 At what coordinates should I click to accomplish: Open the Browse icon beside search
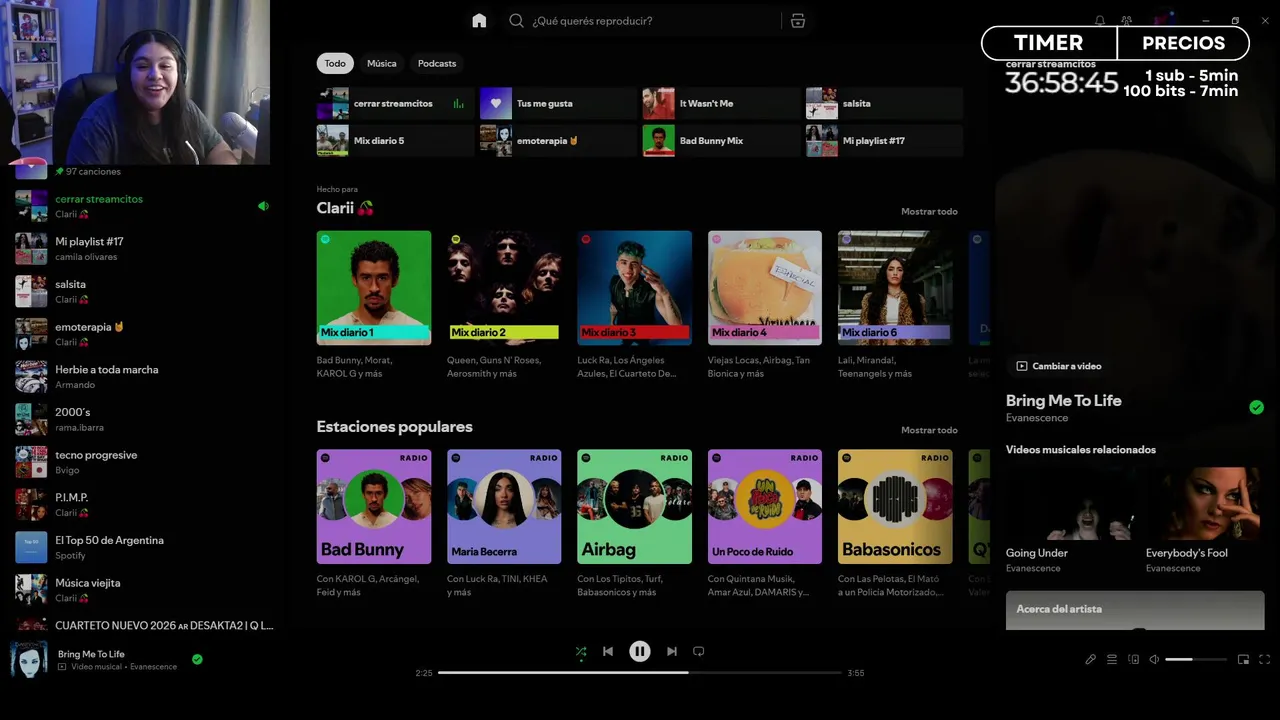tap(797, 20)
